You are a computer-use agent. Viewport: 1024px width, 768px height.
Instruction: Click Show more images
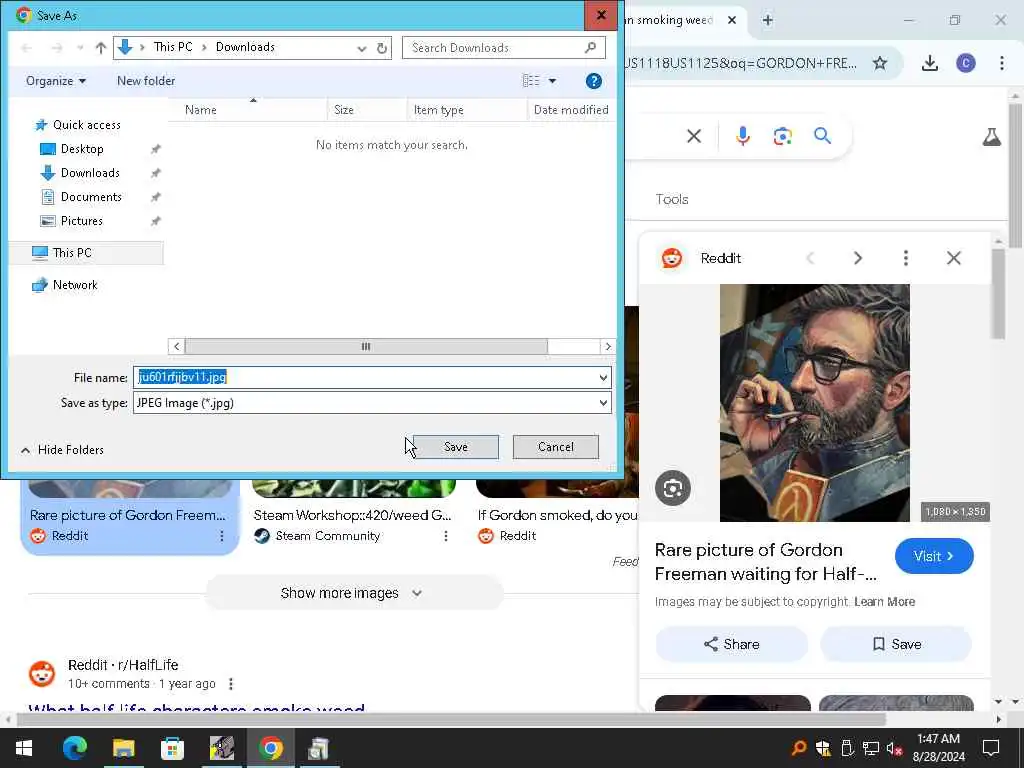point(354,593)
